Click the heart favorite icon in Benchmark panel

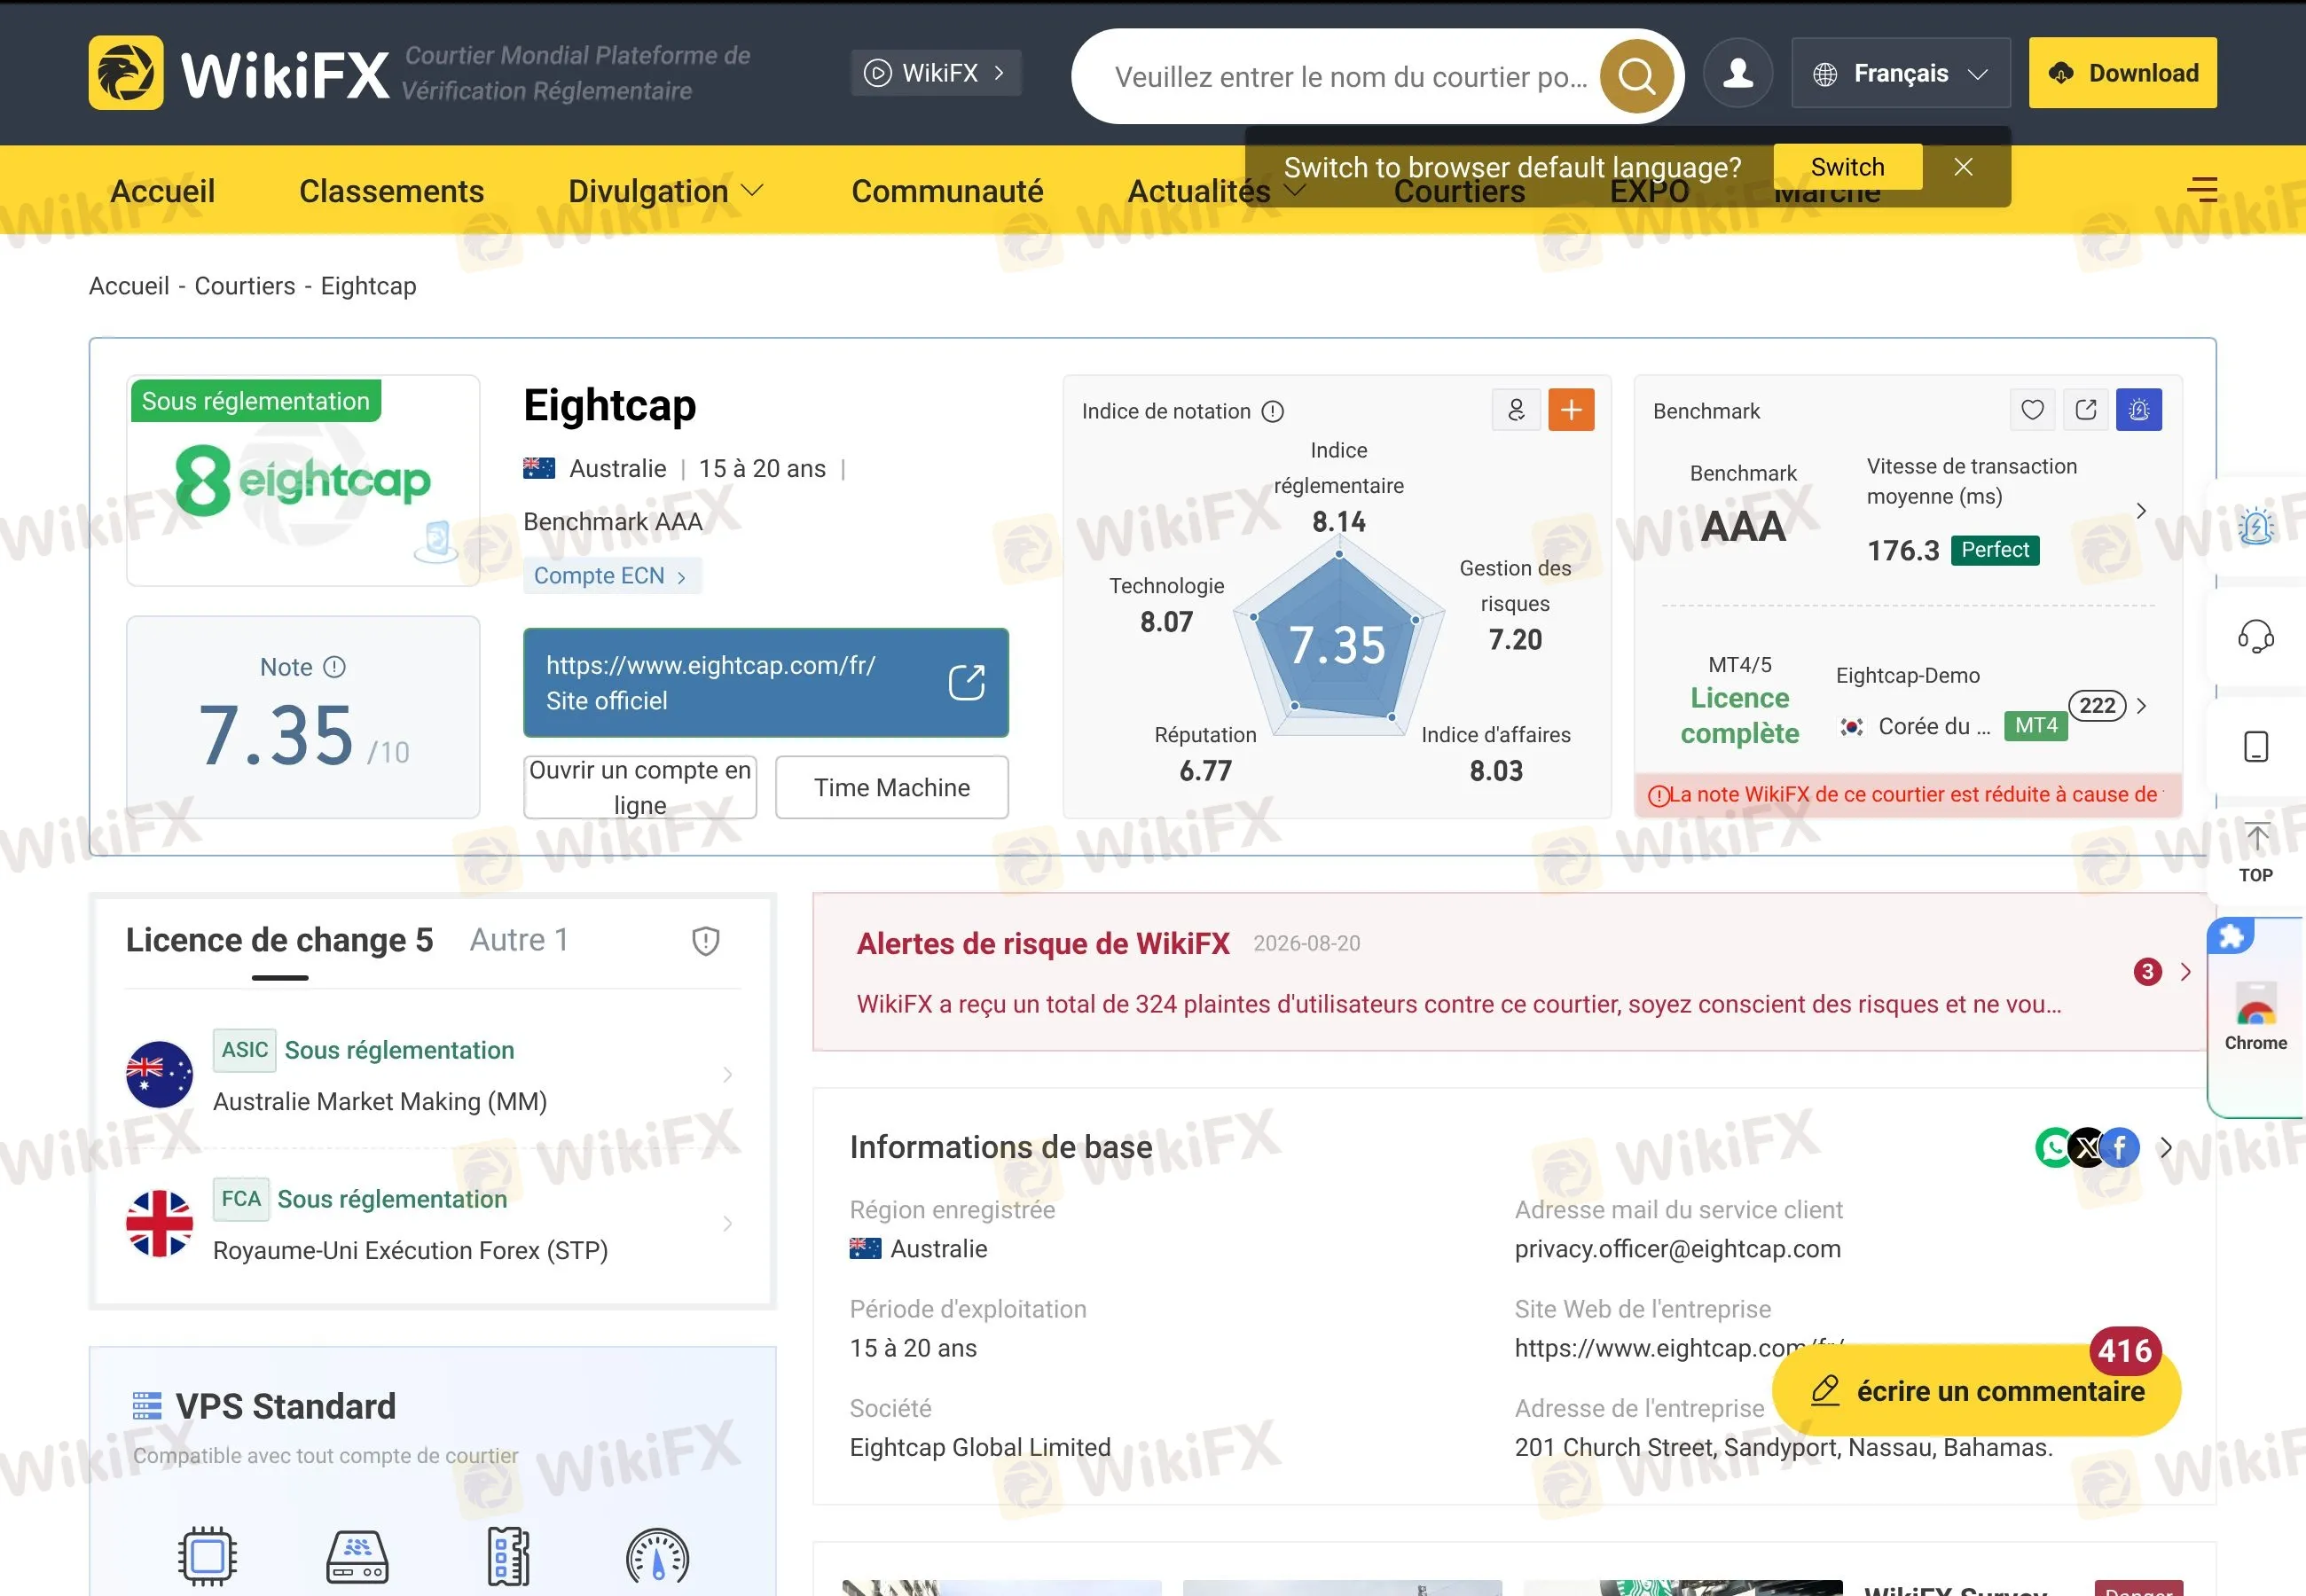[2032, 410]
